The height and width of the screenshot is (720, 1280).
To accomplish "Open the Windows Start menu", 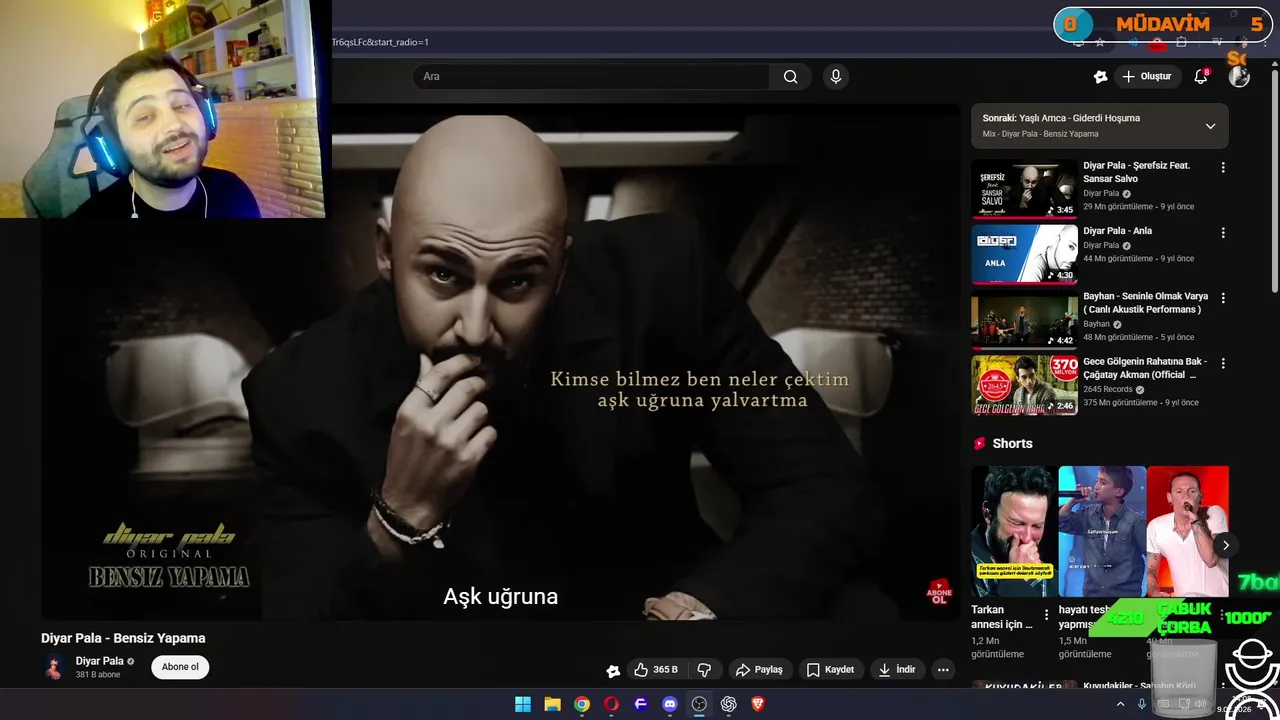I will click(523, 704).
